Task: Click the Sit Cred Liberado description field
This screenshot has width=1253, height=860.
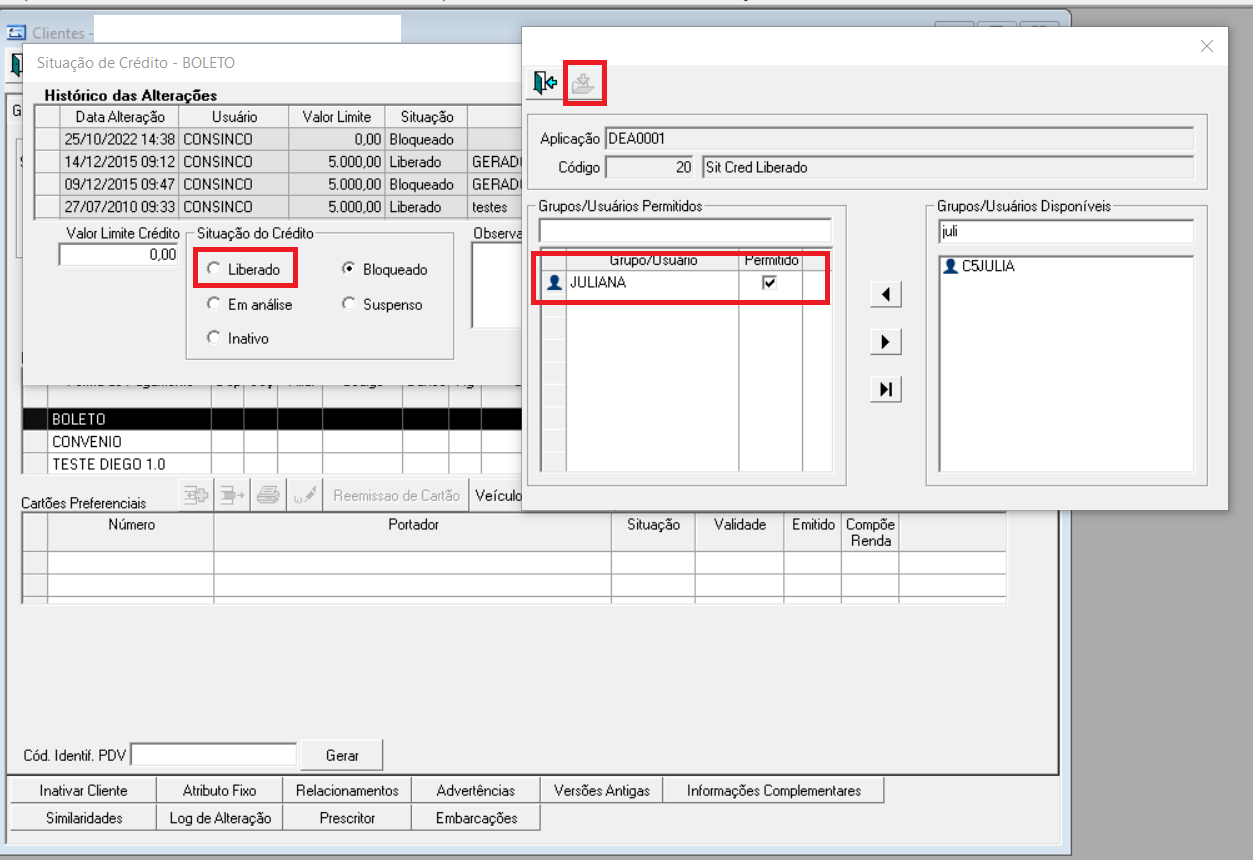Action: point(947,167)
